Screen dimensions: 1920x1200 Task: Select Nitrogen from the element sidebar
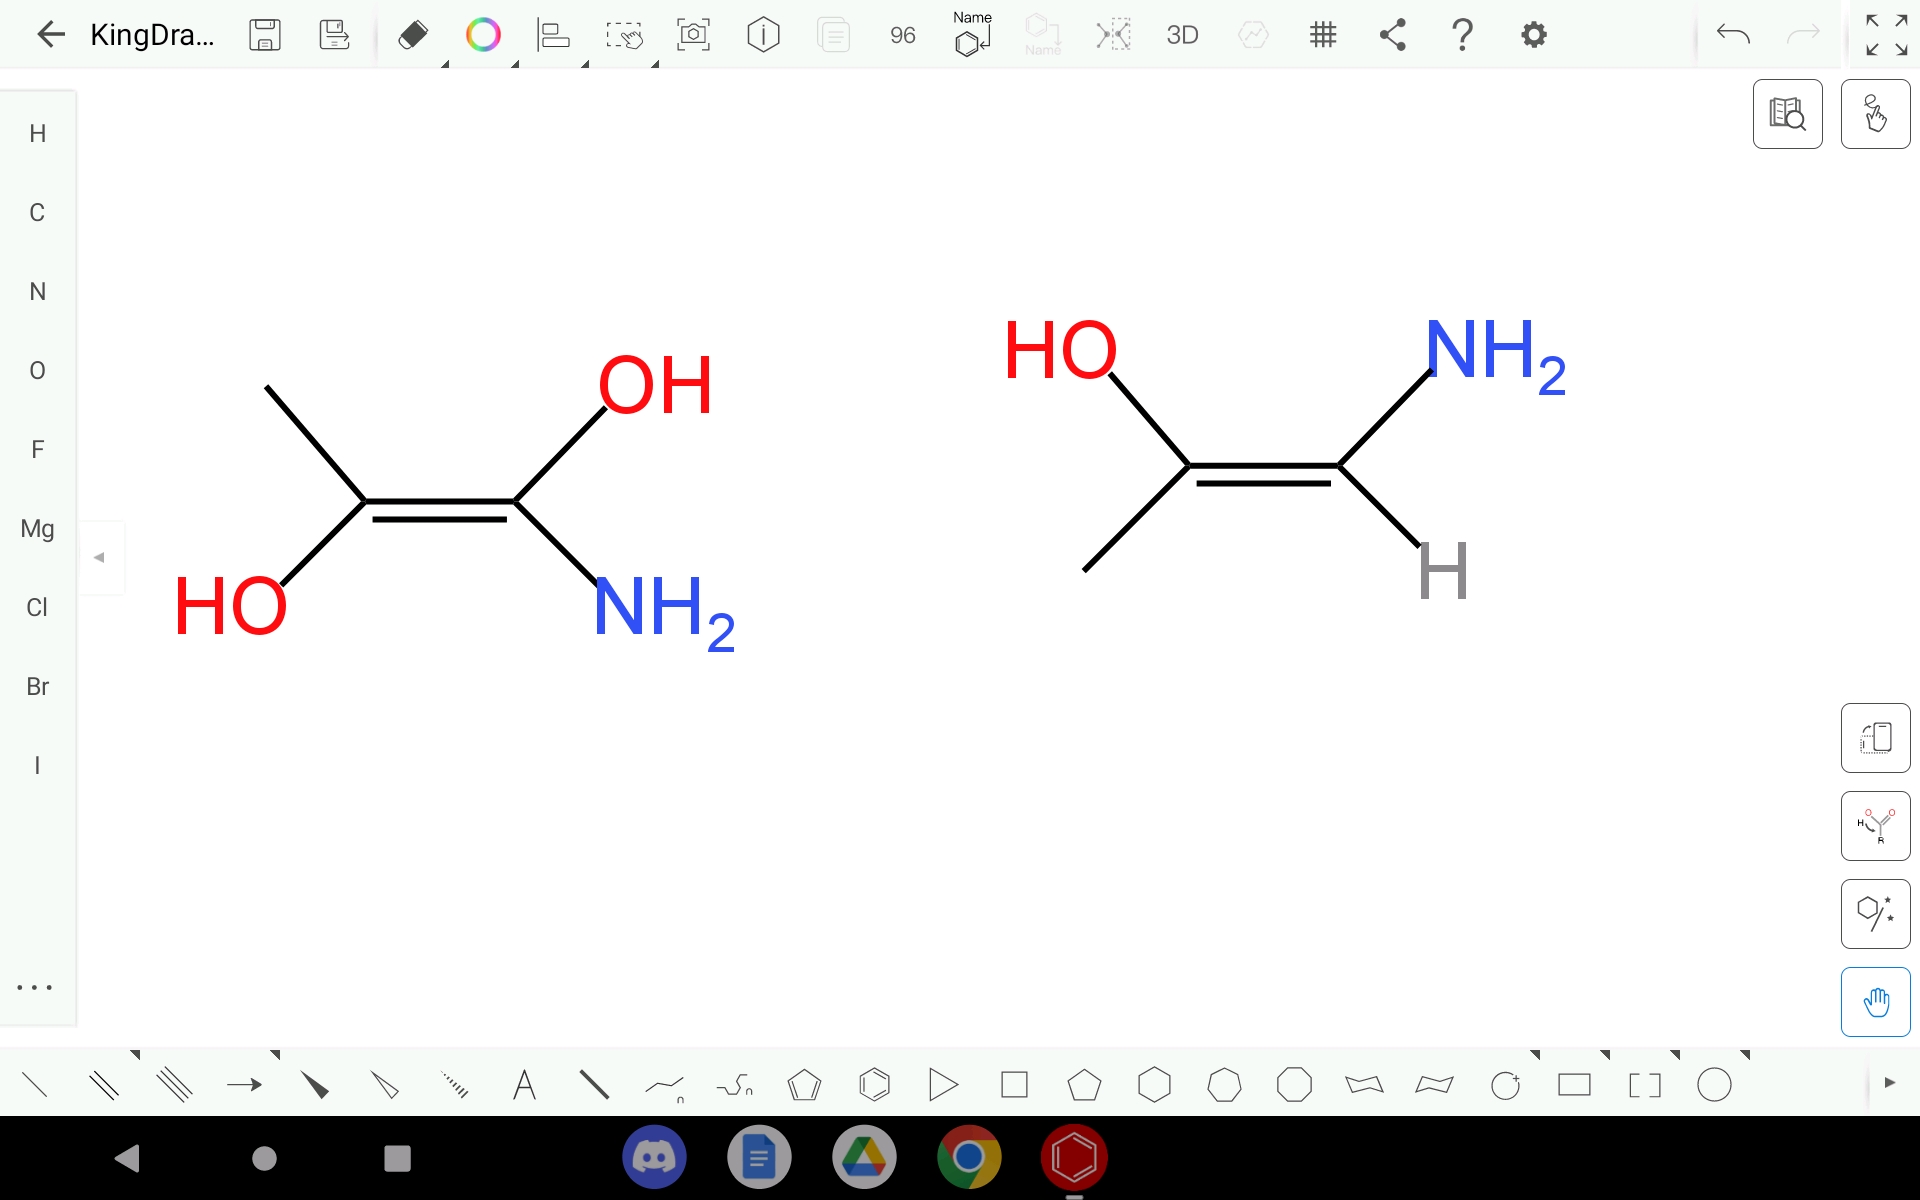coord(37,291)
